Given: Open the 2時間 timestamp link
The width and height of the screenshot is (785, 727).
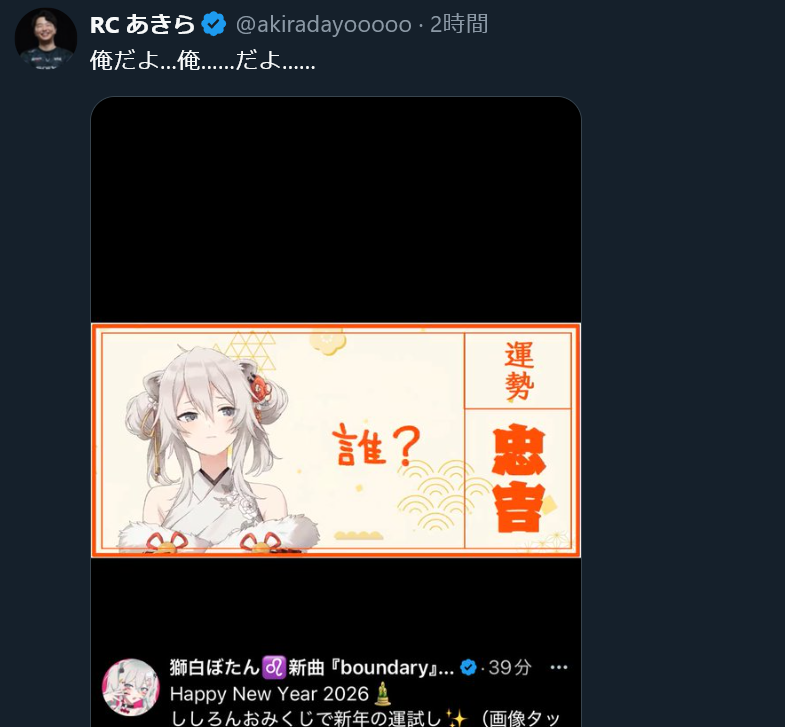Looking at the screenshot, I should tap(459, 25).
